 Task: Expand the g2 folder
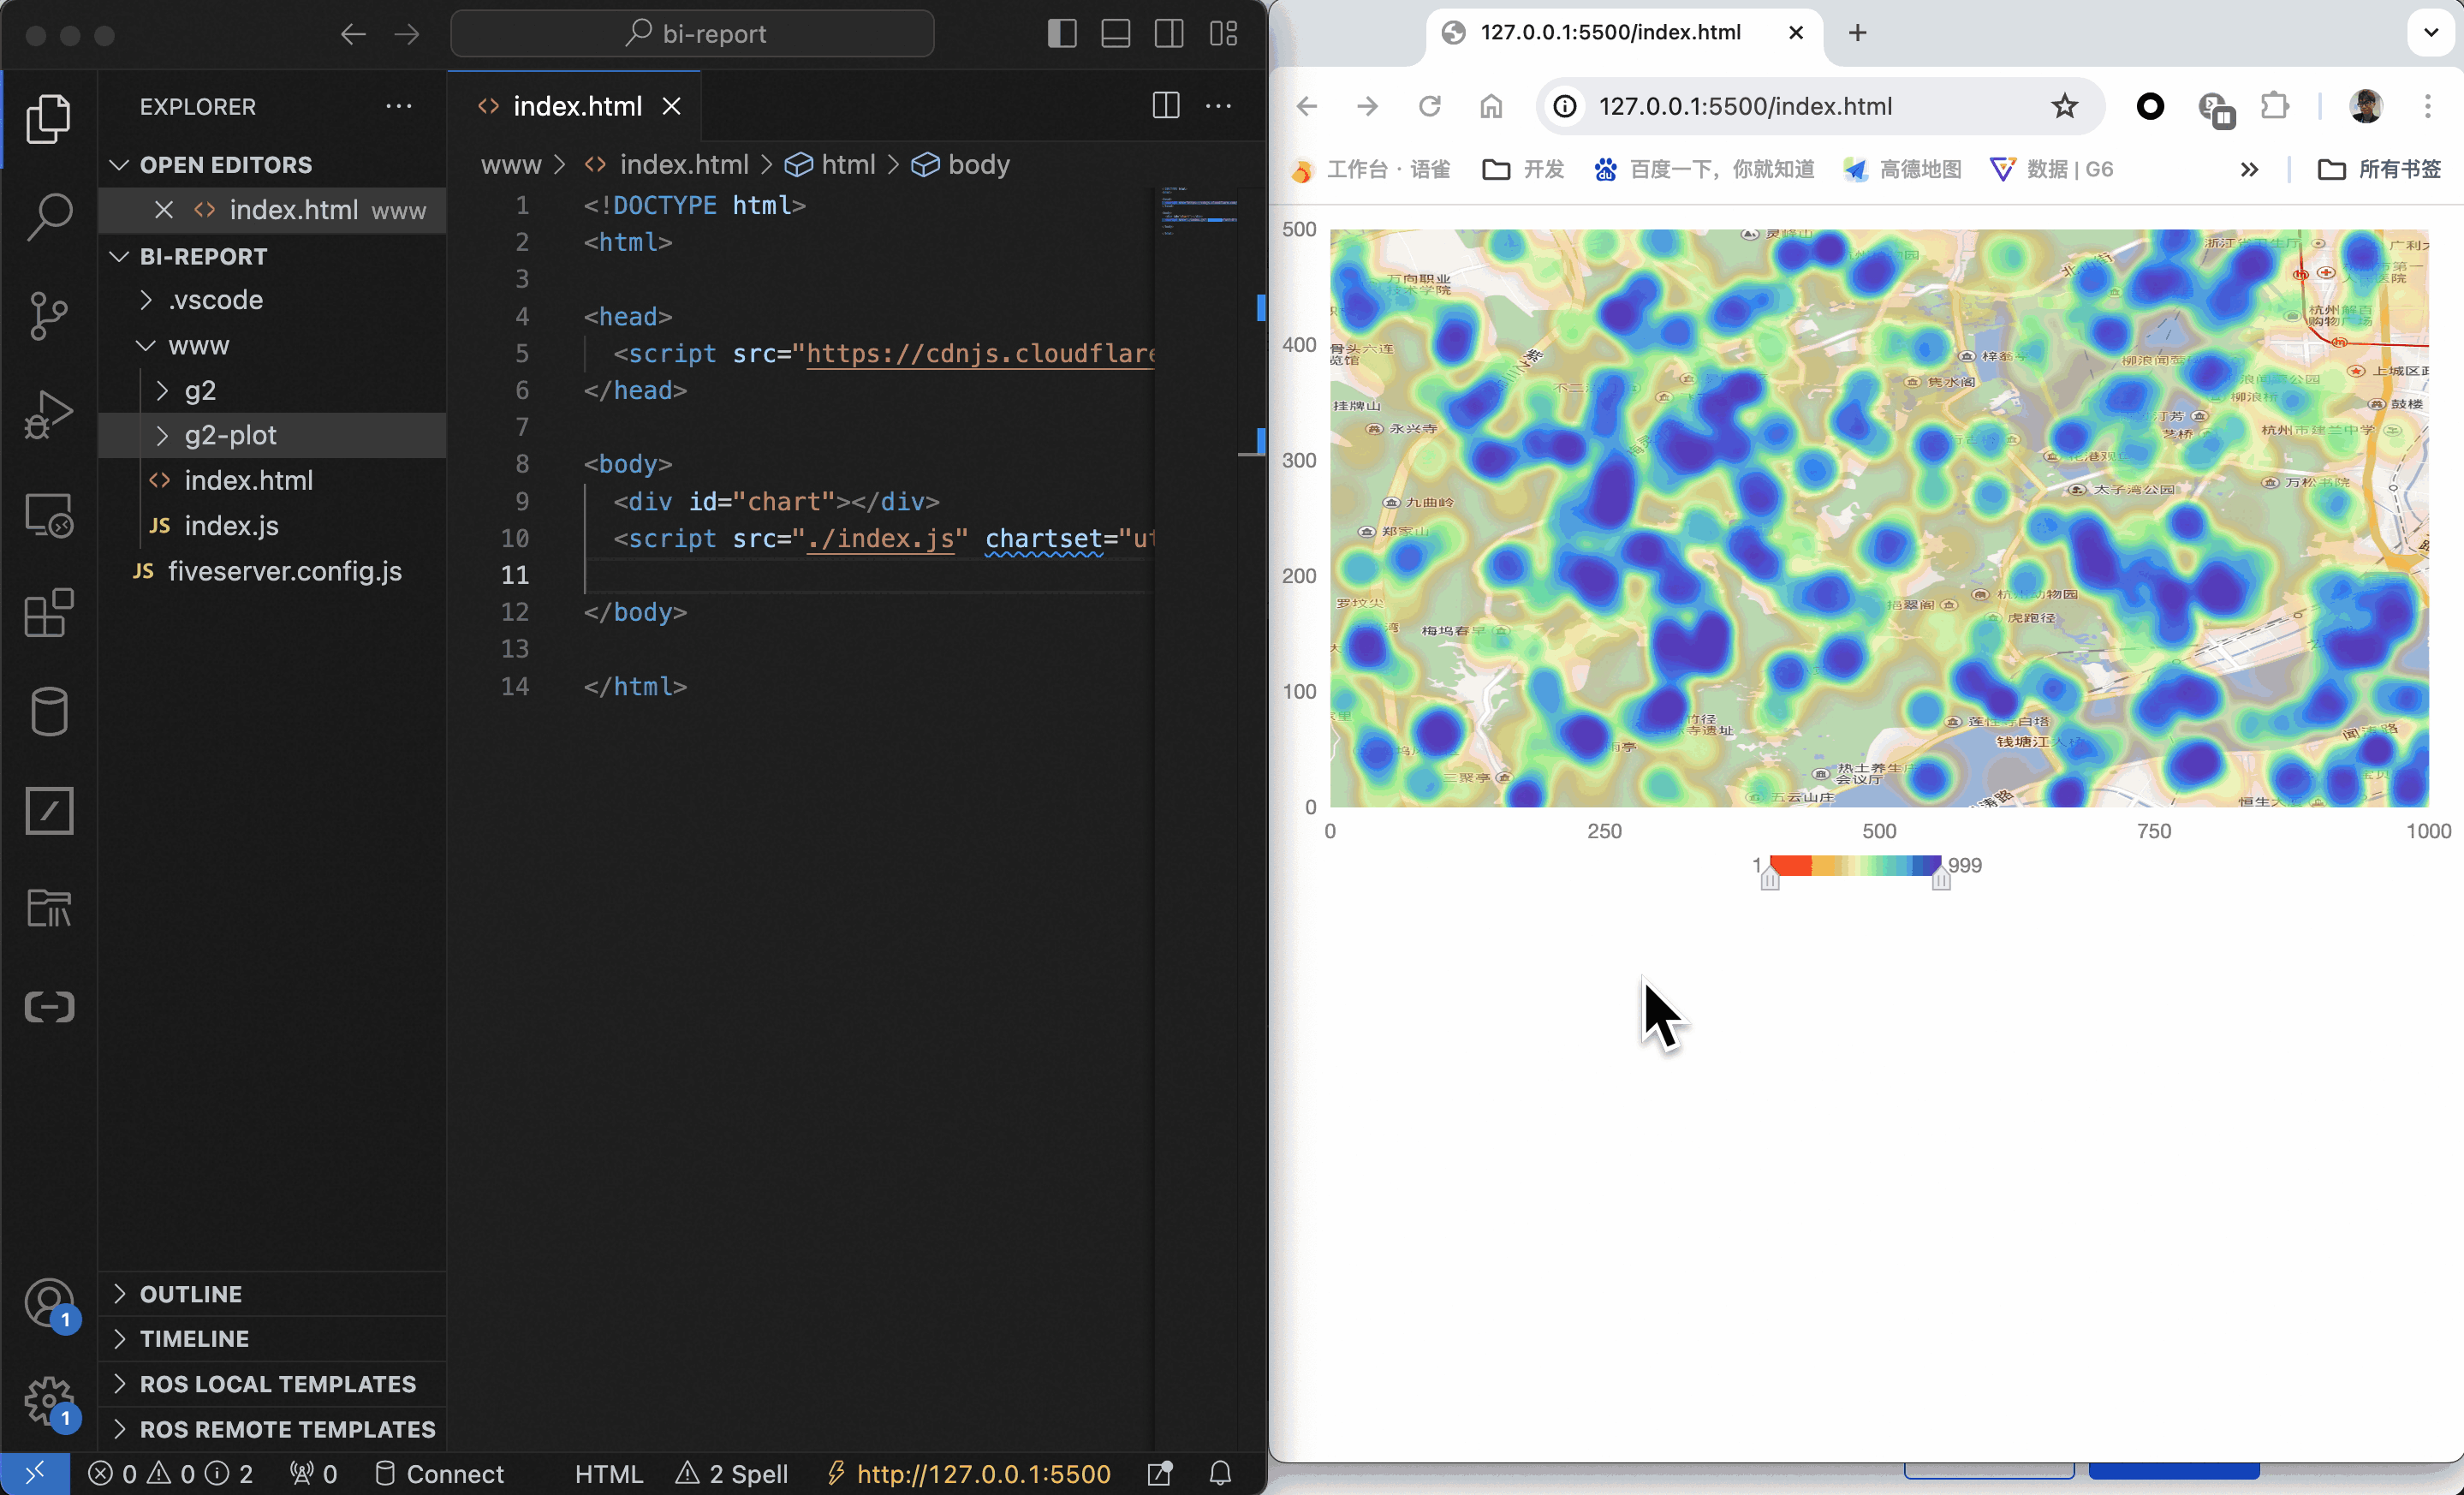pos(200,390)
